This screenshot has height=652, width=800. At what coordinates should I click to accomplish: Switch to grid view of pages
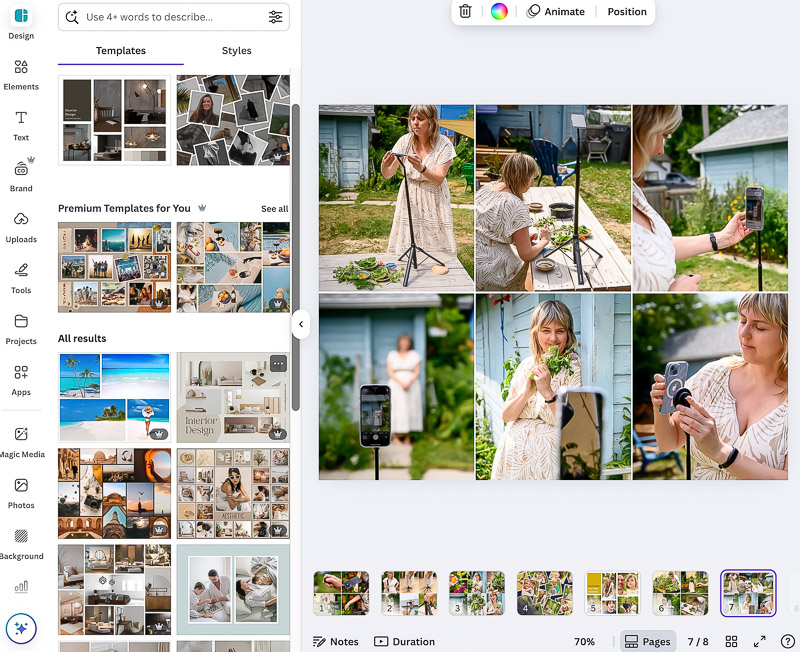point(731,641)
